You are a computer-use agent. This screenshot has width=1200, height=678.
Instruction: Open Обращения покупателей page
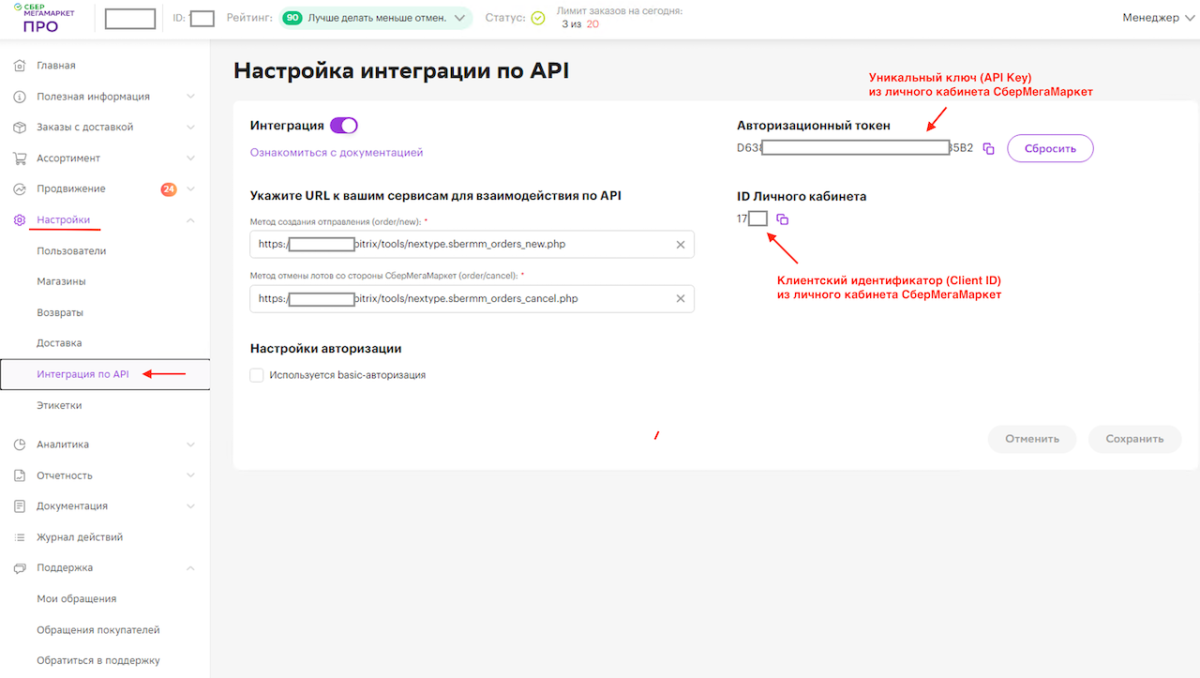tap(99, 630)
